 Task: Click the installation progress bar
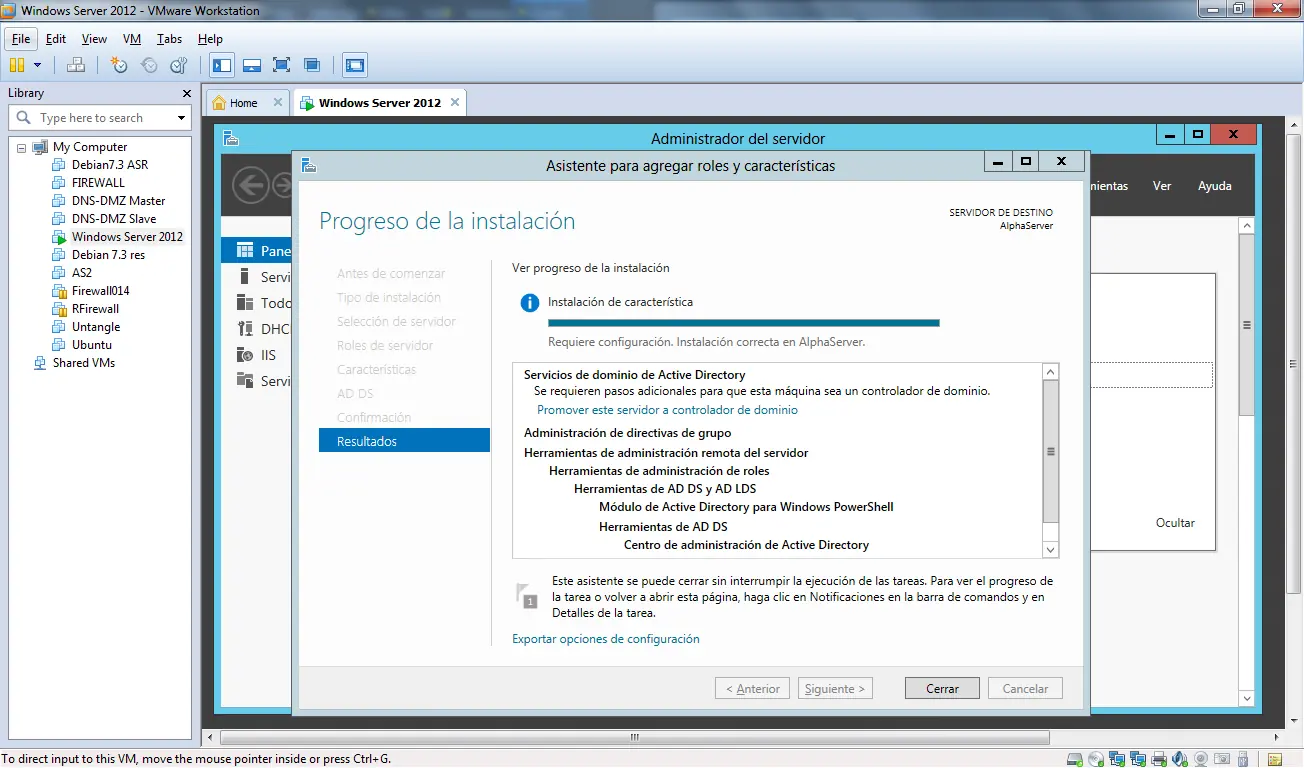pos(744,323)
